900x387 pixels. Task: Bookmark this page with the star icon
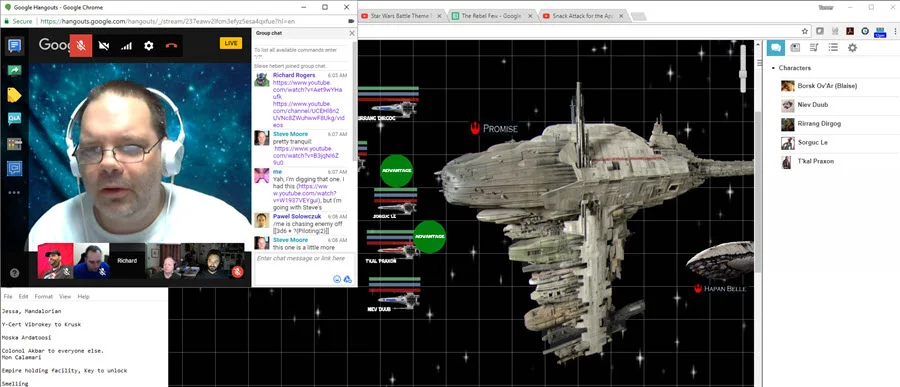(805, 31)
